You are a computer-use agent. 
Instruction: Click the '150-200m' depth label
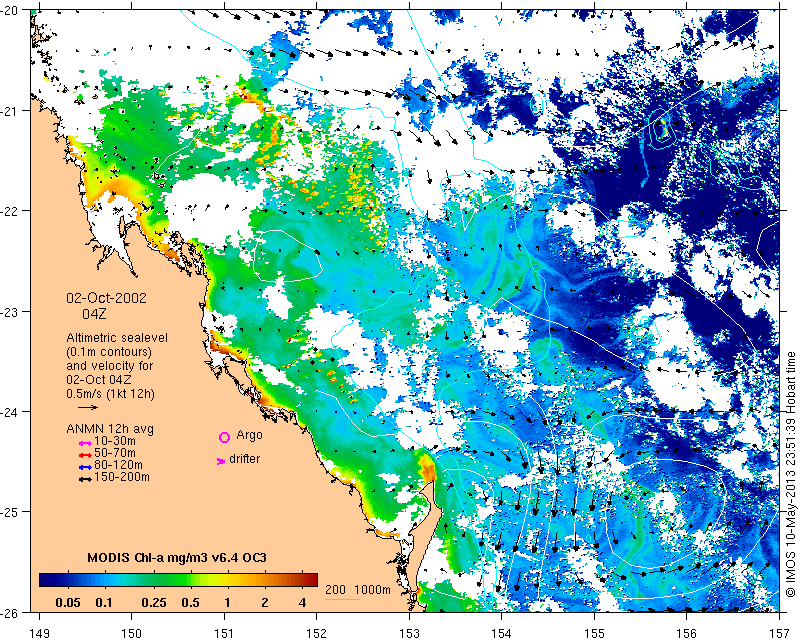(x=122, y=478)
